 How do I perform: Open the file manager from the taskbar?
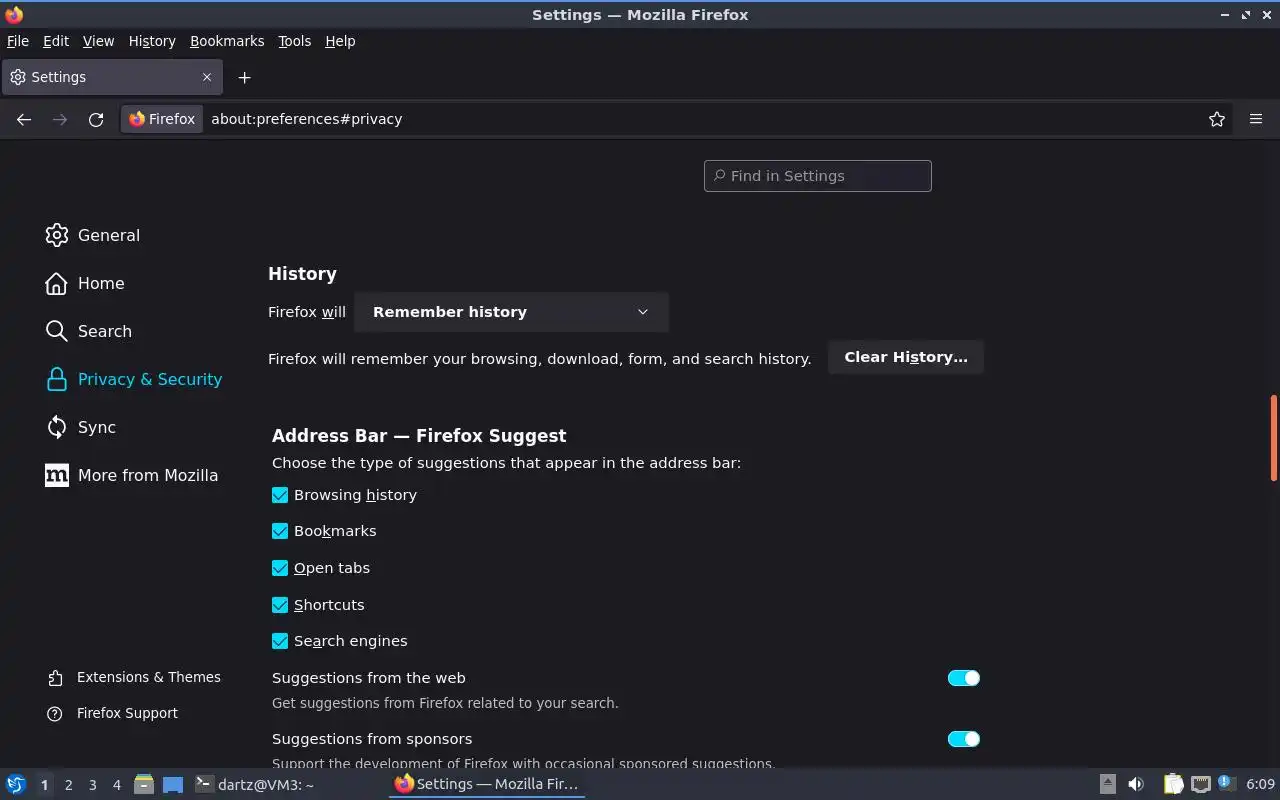[143, 784]
